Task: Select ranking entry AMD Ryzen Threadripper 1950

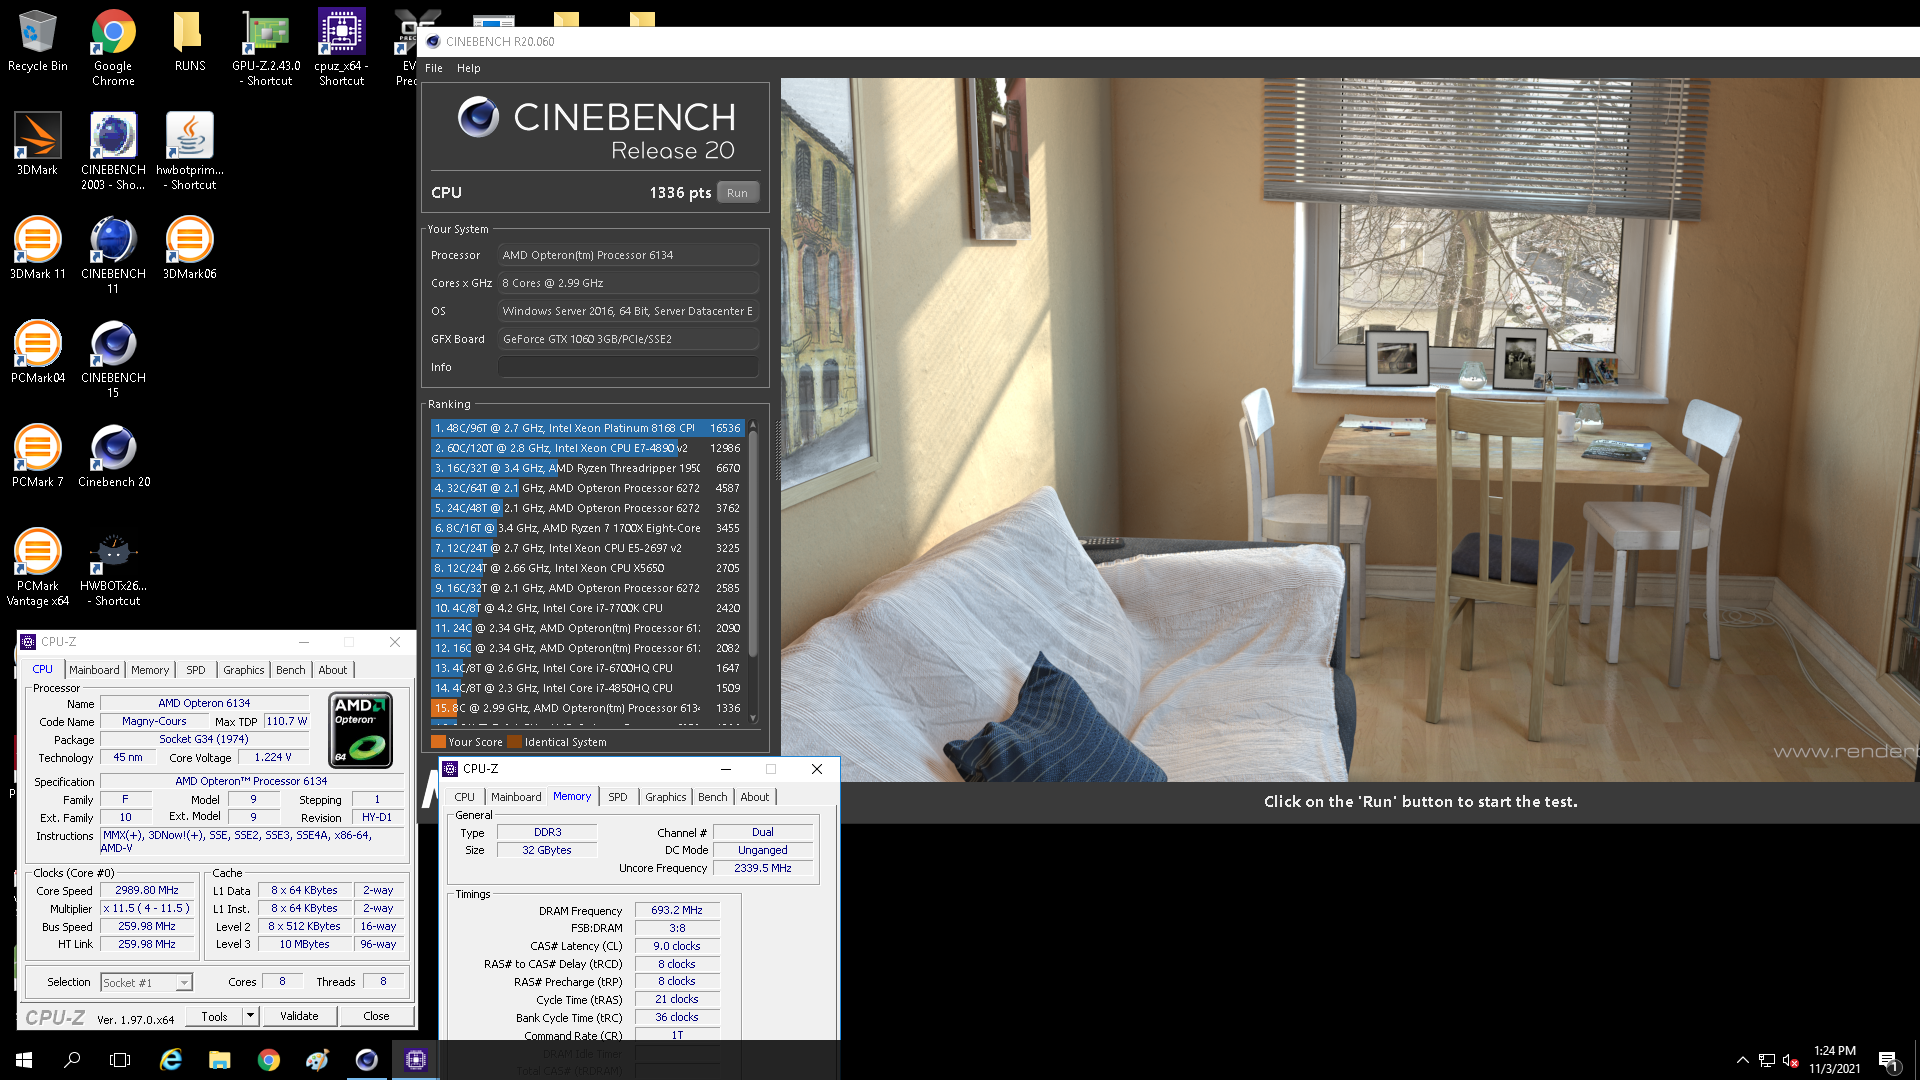Action: pyautogui.click(x=587, y=468)
